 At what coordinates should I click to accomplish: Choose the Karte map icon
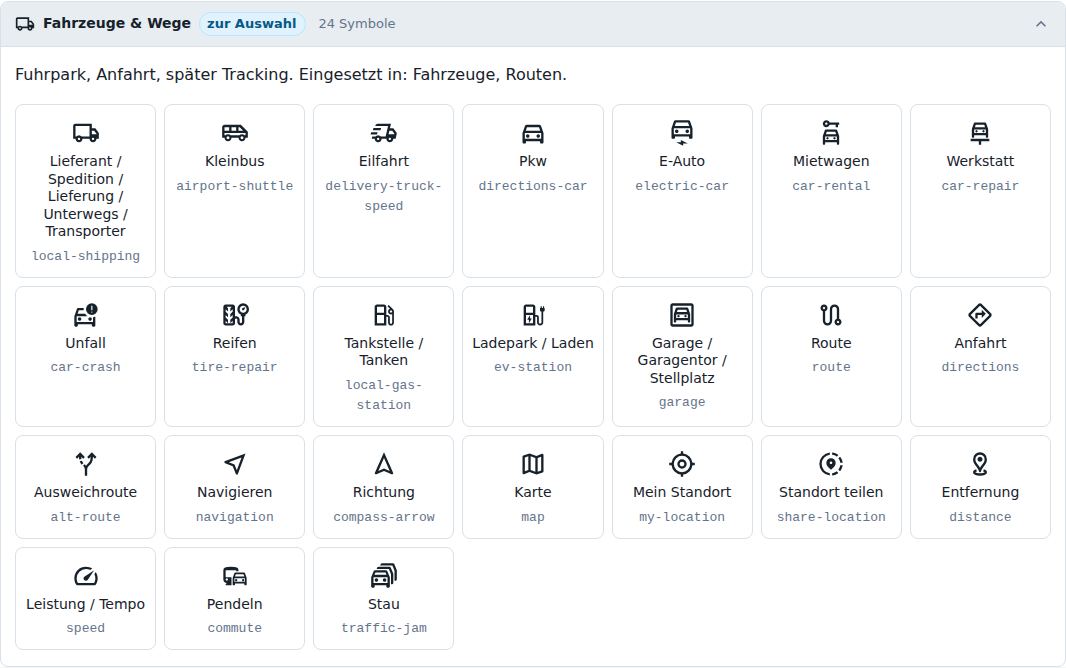[533, 463]
